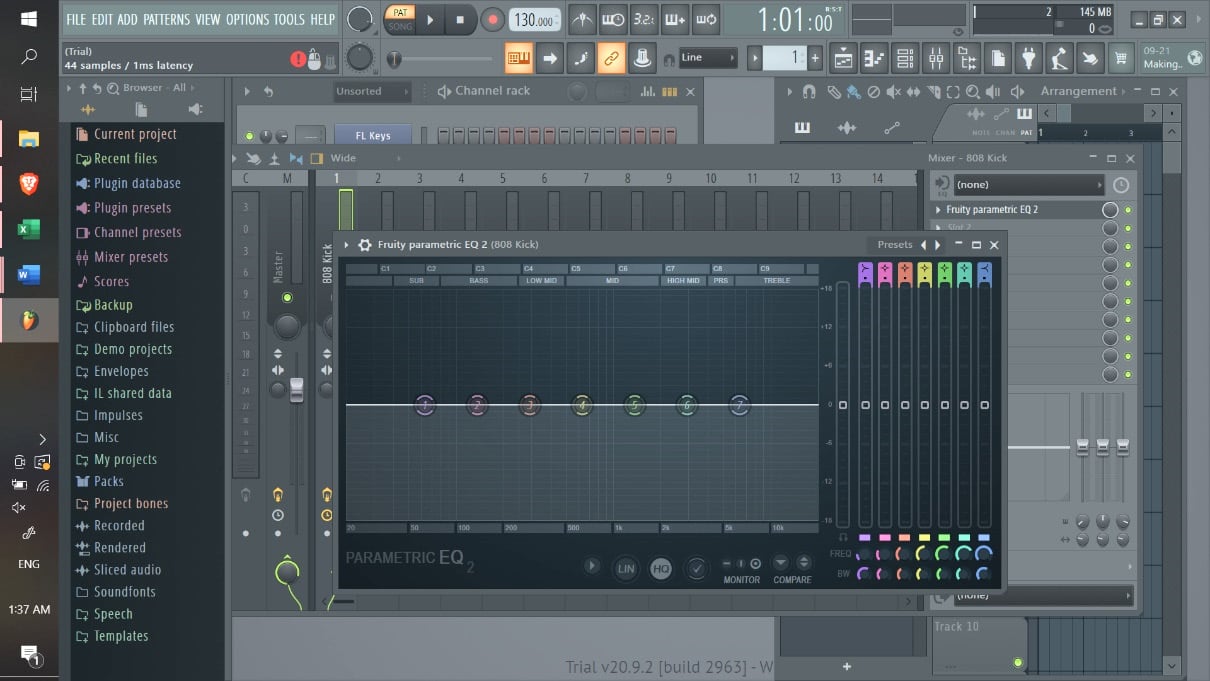Toggle the metronome icon
Screen dimensions: 1210x681
click(582, 19)
